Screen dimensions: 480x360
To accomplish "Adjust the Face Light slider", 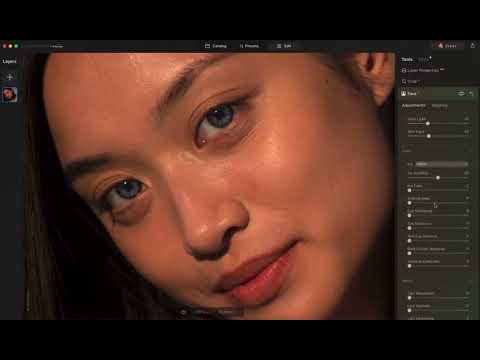I will (x=428, y=124).
